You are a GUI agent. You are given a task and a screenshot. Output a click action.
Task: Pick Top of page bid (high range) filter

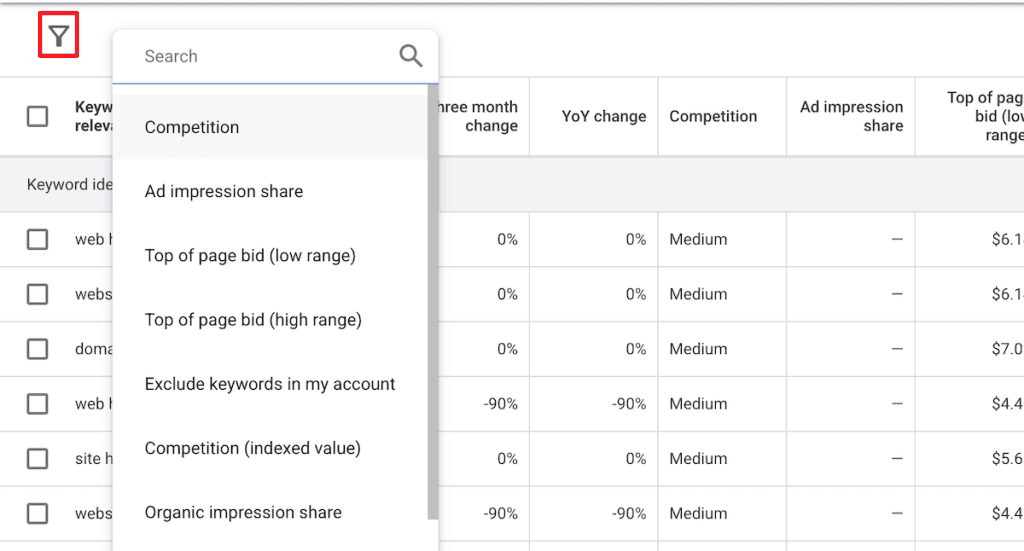(270, 319)
